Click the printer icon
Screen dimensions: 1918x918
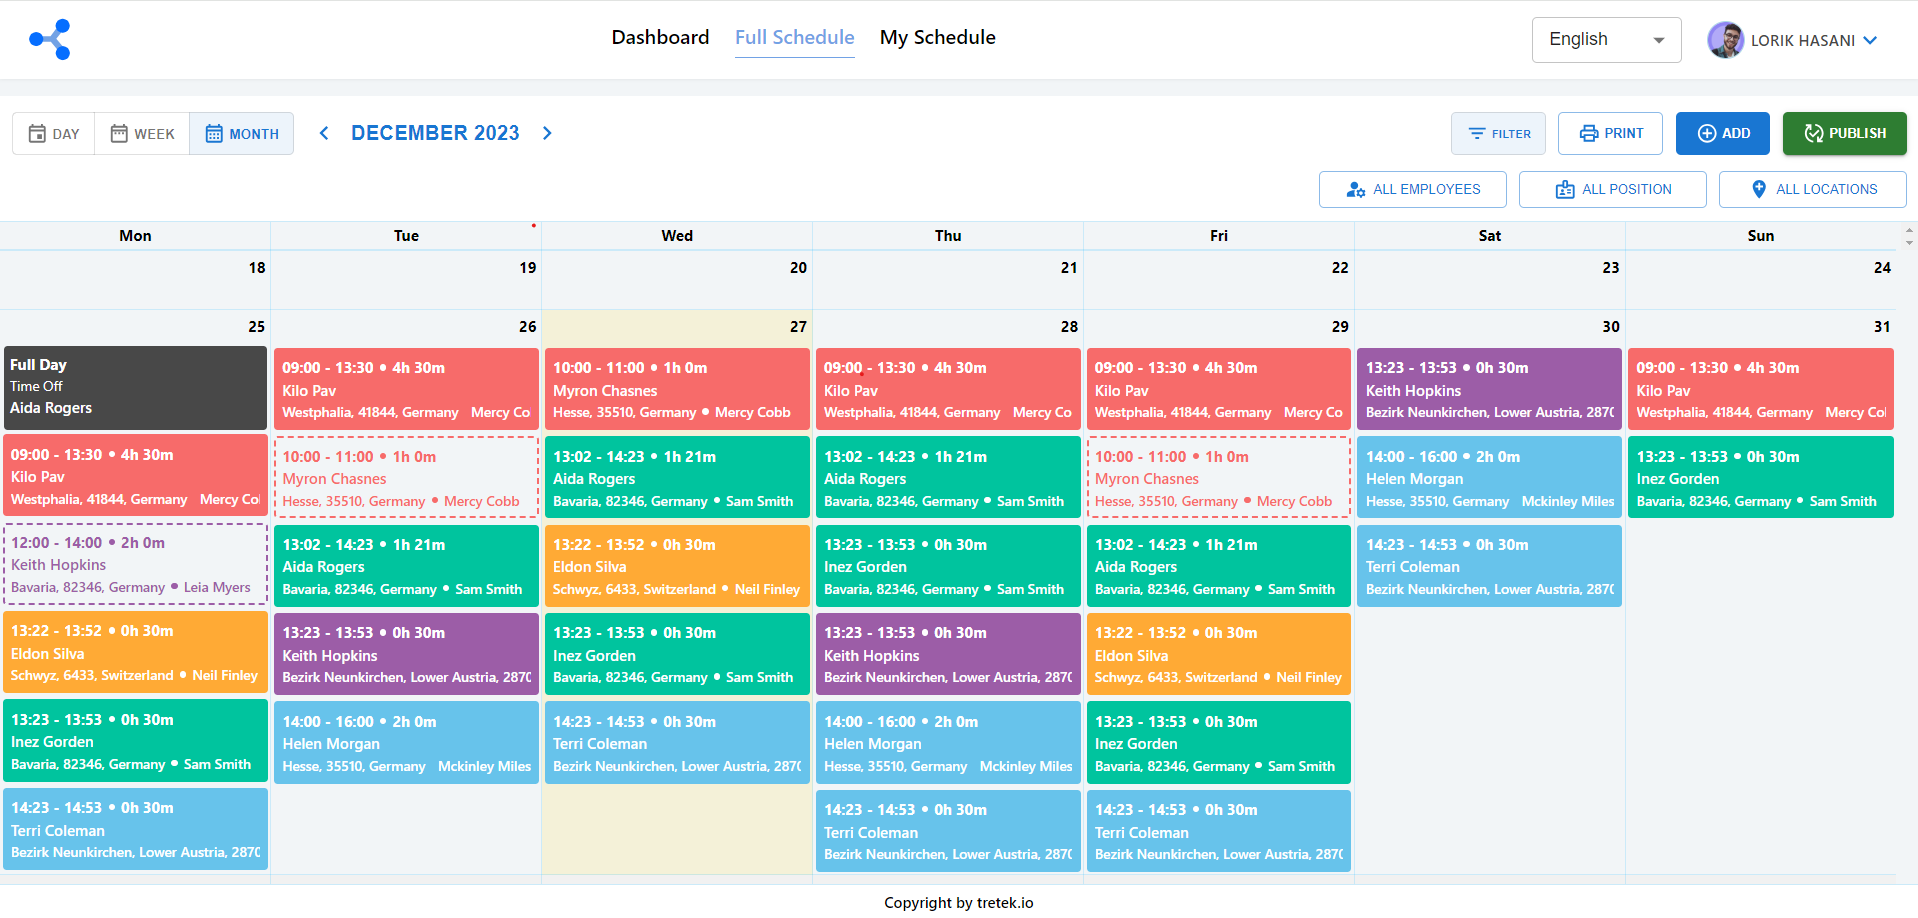pos(1588,134)
